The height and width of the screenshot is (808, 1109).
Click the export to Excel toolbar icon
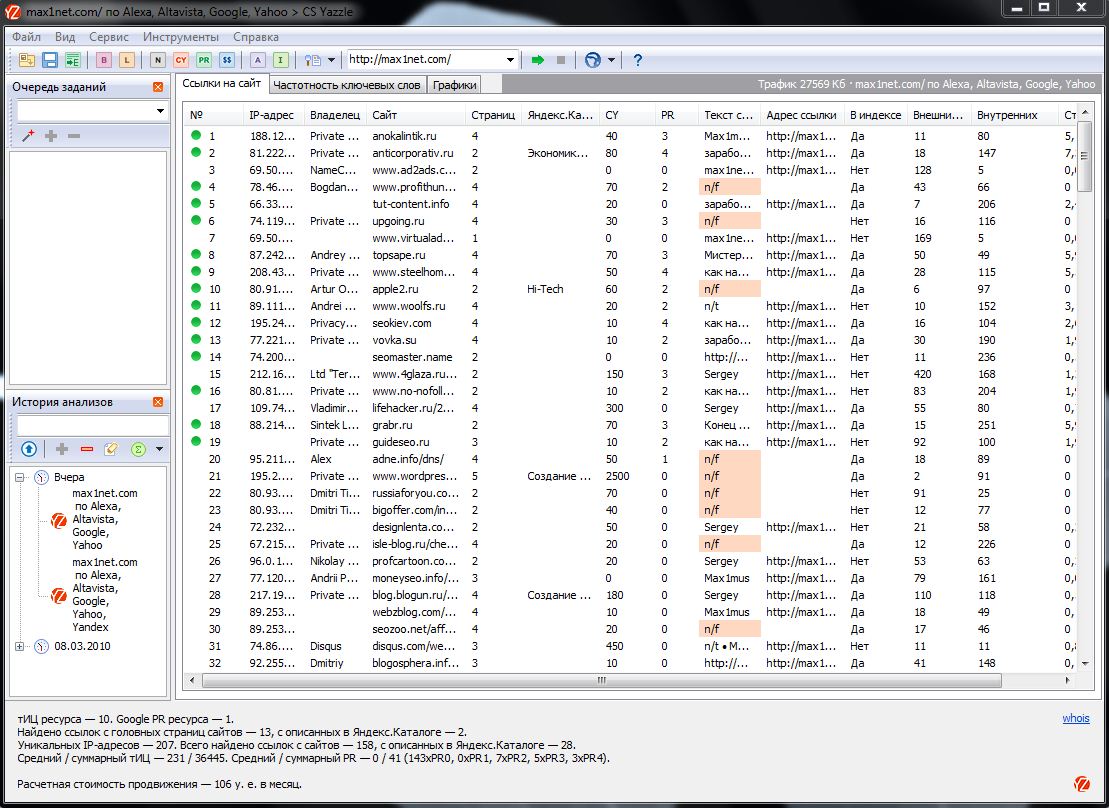click(x=73, y=60)
